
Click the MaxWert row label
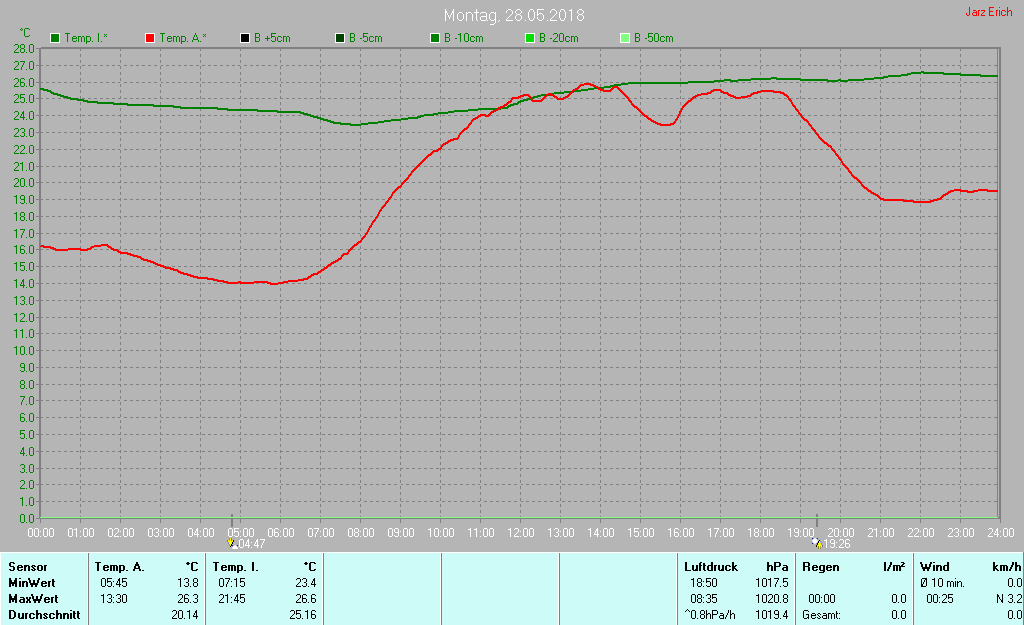(x=33, y=598)
